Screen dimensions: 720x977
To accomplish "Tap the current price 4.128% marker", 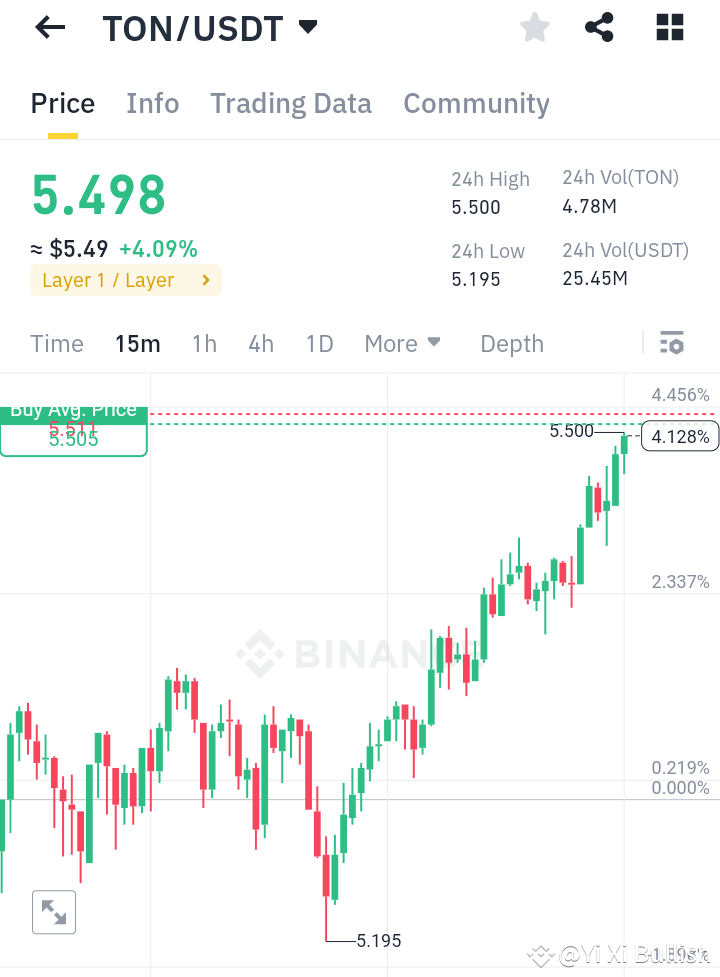I will 680,436.
